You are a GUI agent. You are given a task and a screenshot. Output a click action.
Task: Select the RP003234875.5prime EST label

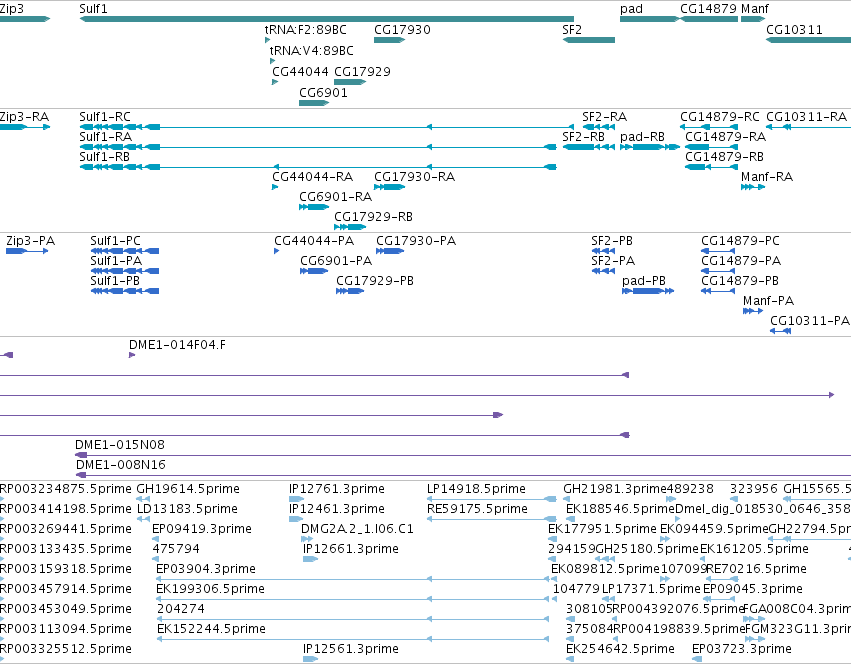(66, 489)
